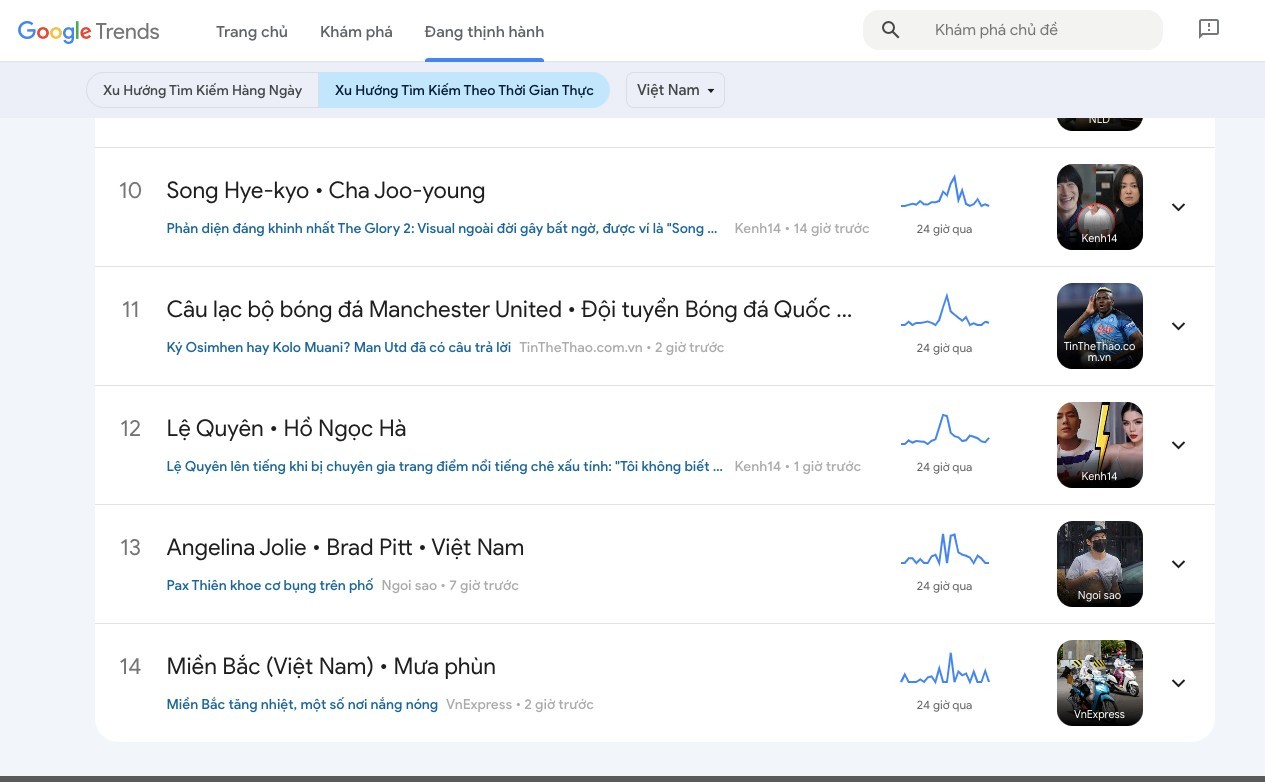
Task: Click "VnExpress • 2 giờ trước" source text
Action: point(520,704)
